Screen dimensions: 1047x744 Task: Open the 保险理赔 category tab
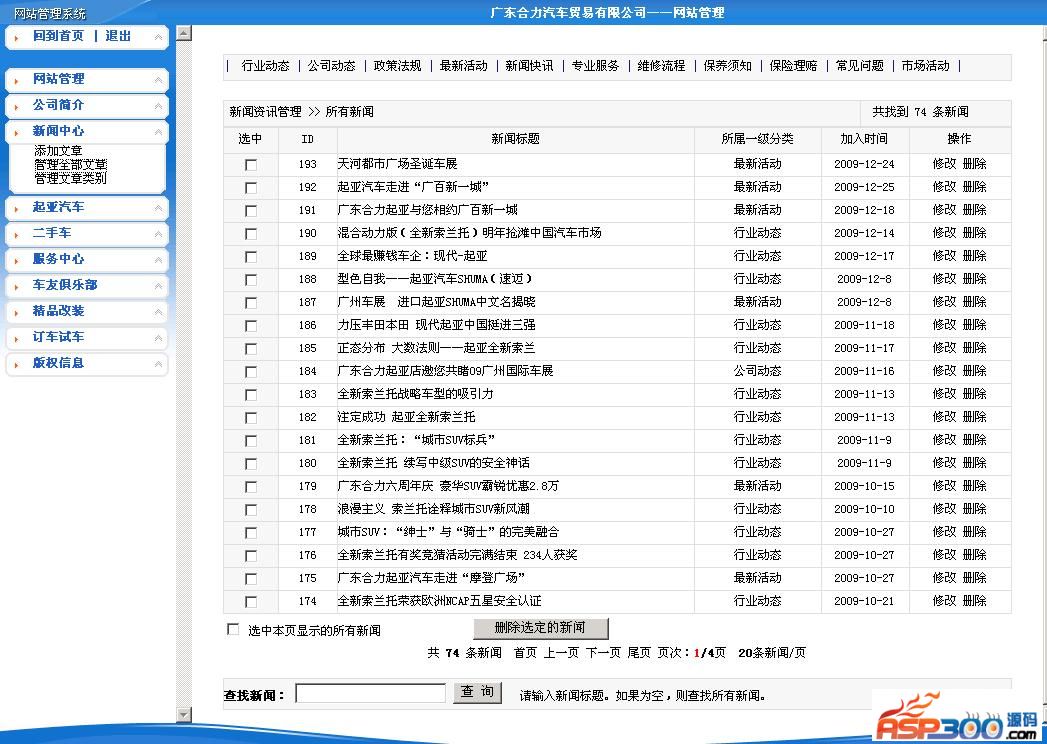click(793, 66)
